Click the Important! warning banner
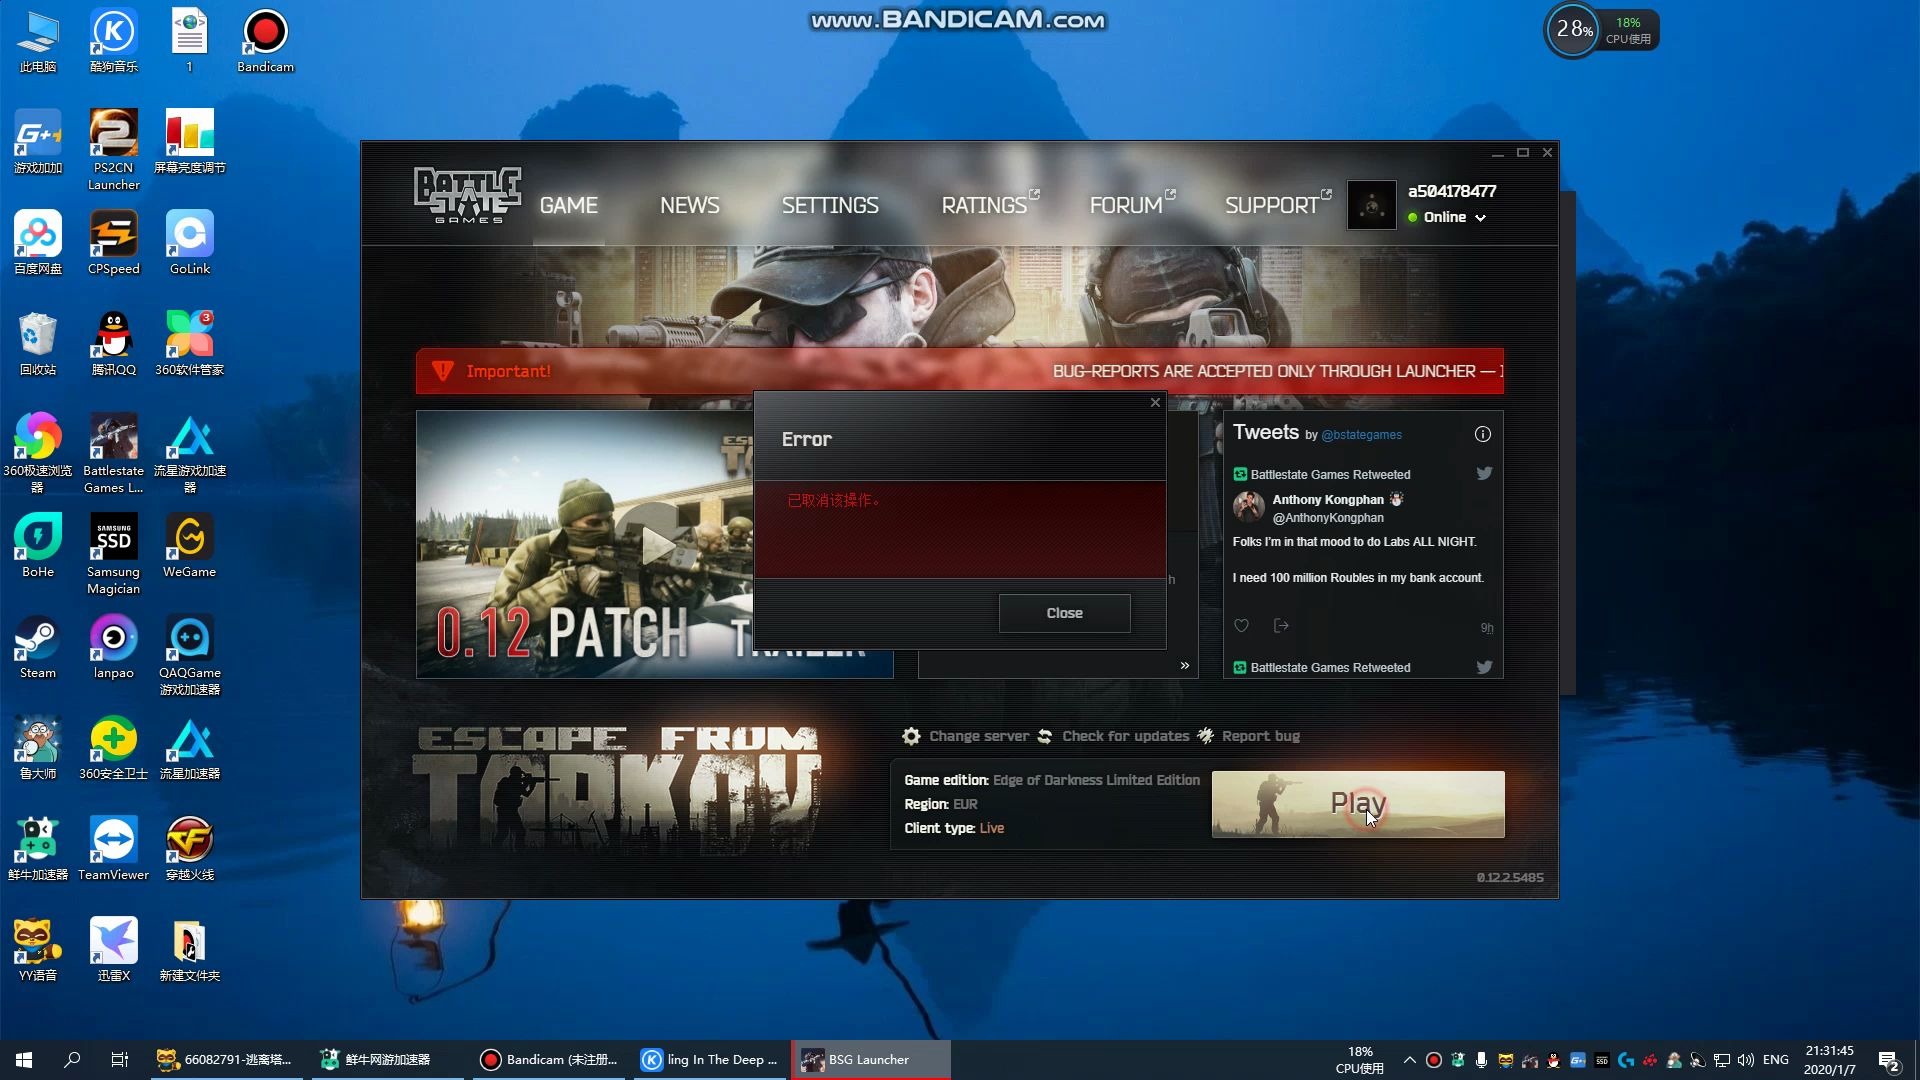 (x=960, y=371)
